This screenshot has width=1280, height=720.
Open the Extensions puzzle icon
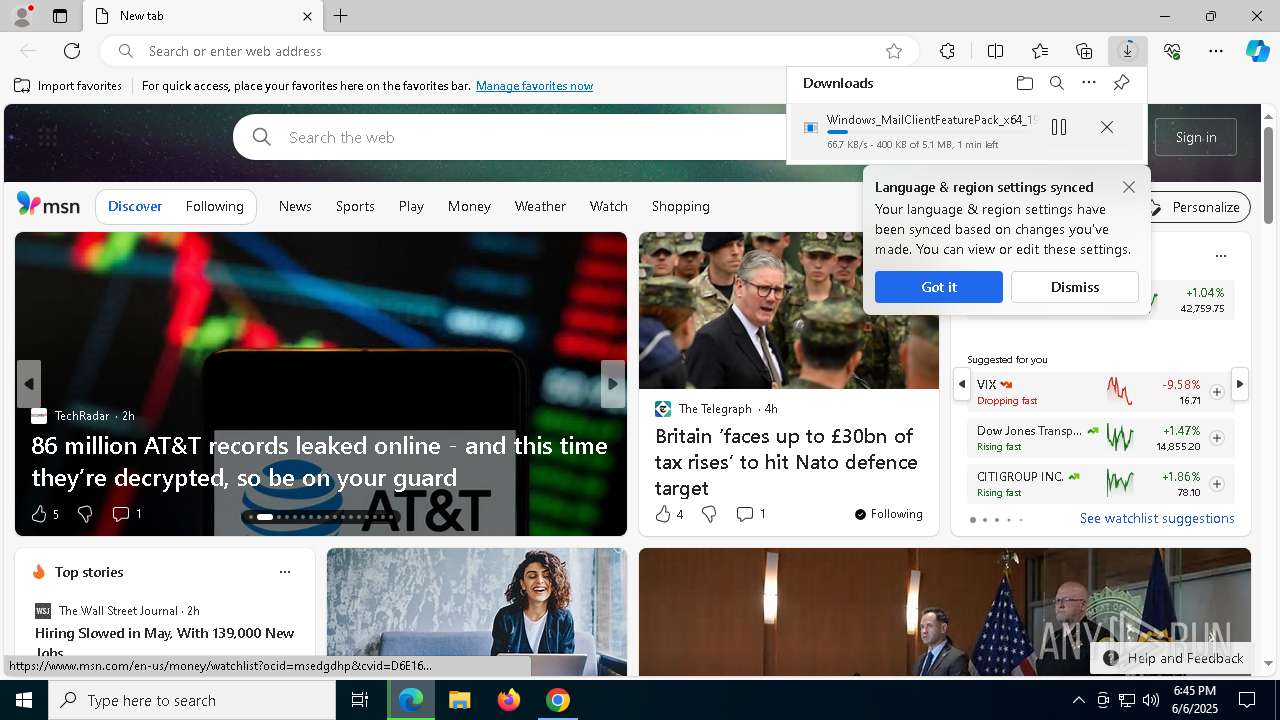pos(947,51)
